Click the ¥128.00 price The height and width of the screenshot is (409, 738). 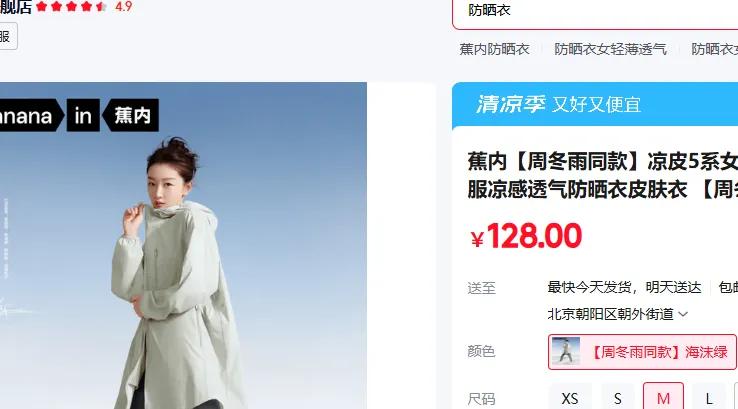click(526, 236)
